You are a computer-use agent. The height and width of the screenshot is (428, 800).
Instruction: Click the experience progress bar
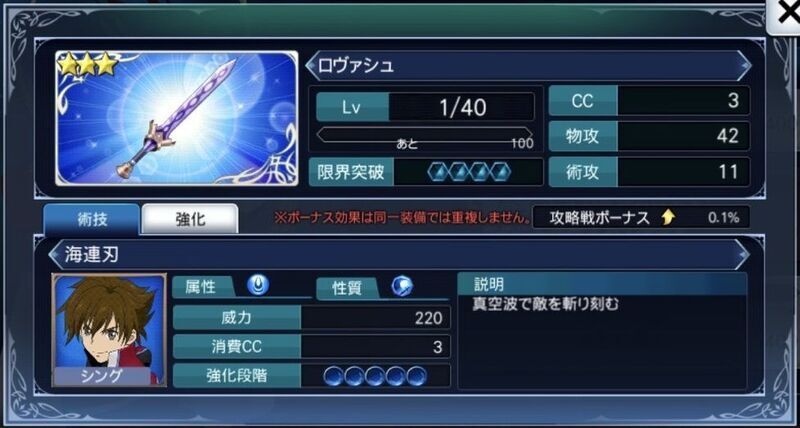424,135
